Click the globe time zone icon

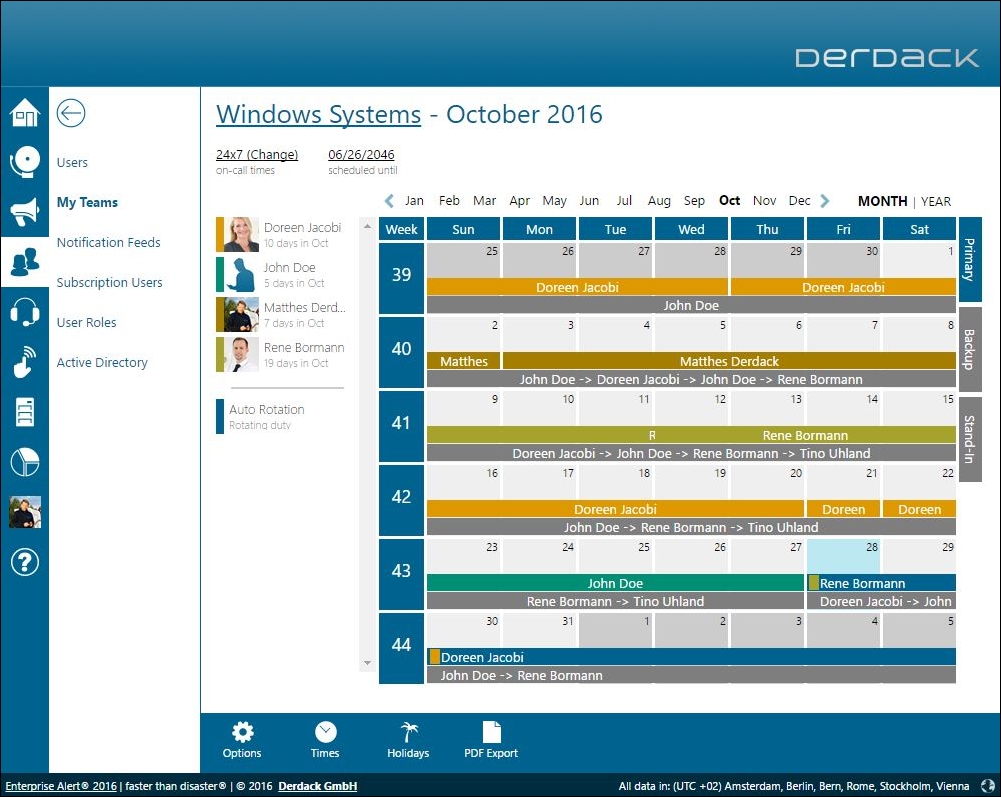tap(987, 786)
